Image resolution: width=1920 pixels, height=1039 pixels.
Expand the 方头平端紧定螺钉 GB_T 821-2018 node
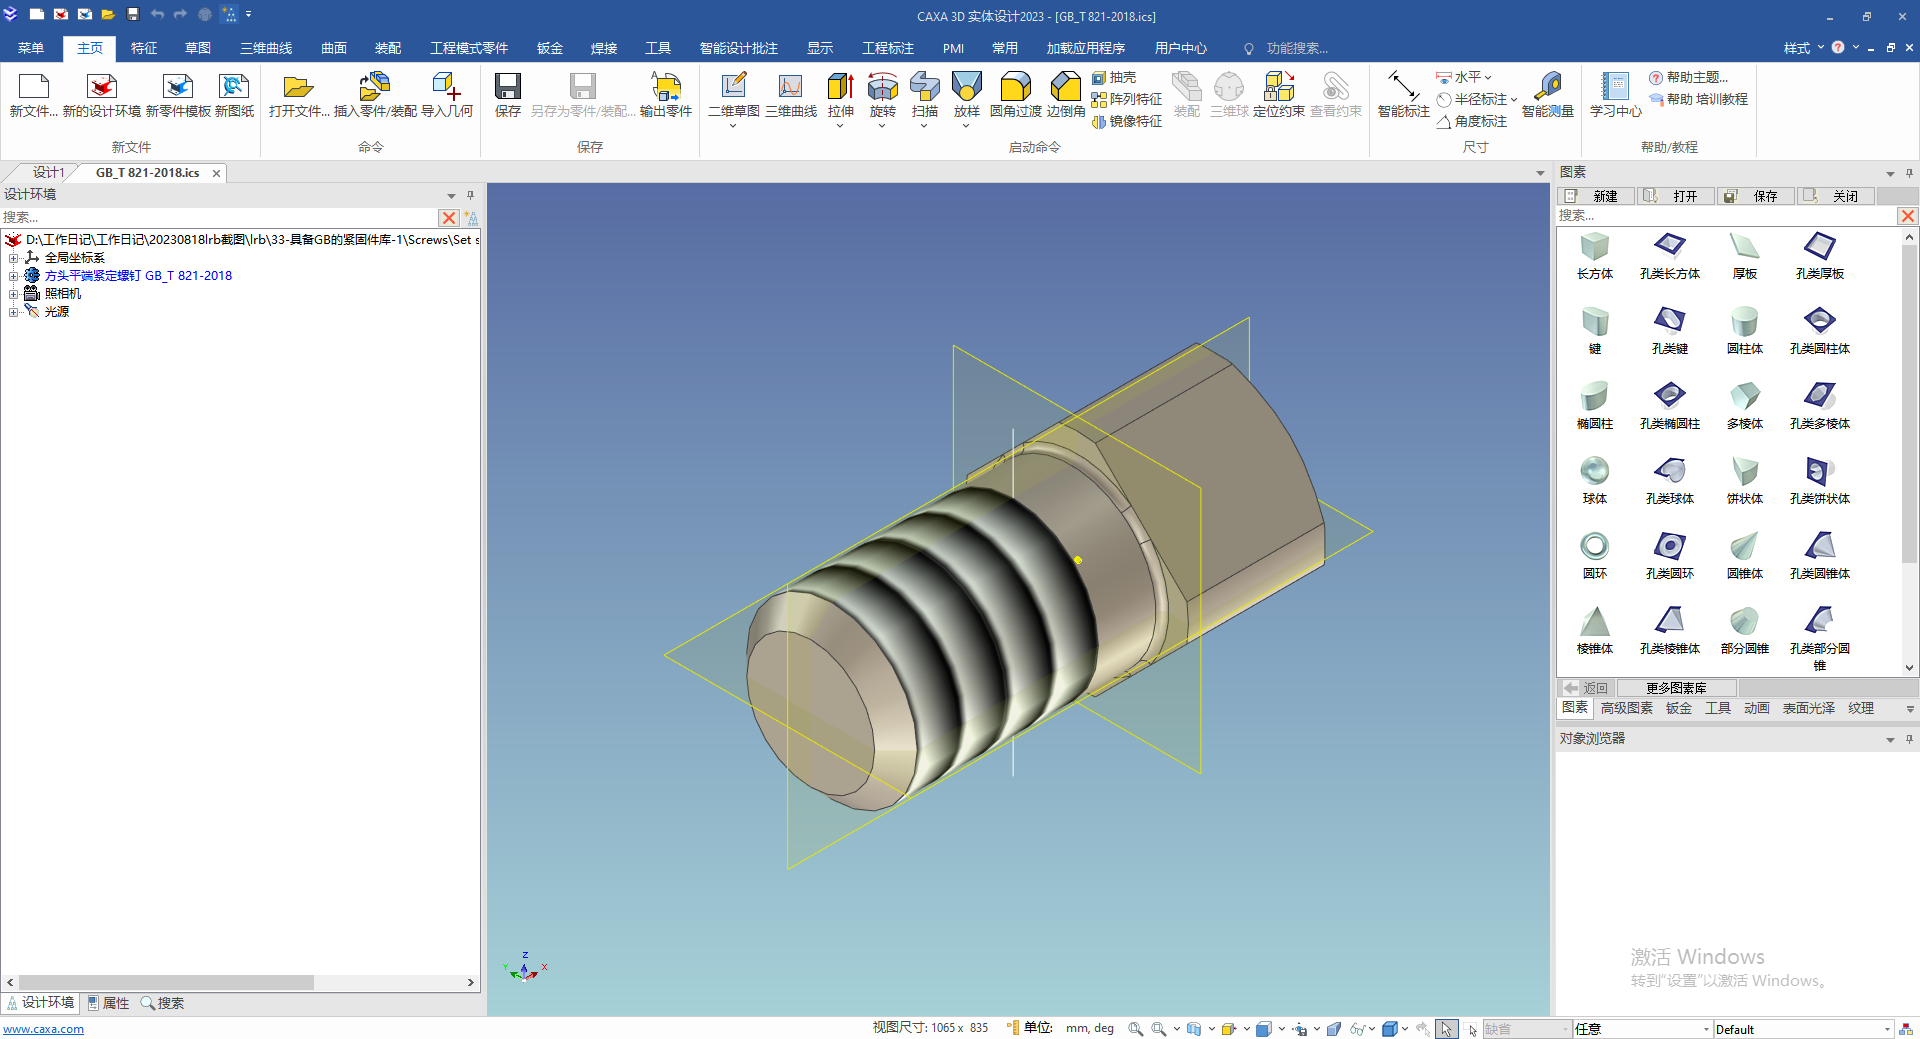(14, 276)
